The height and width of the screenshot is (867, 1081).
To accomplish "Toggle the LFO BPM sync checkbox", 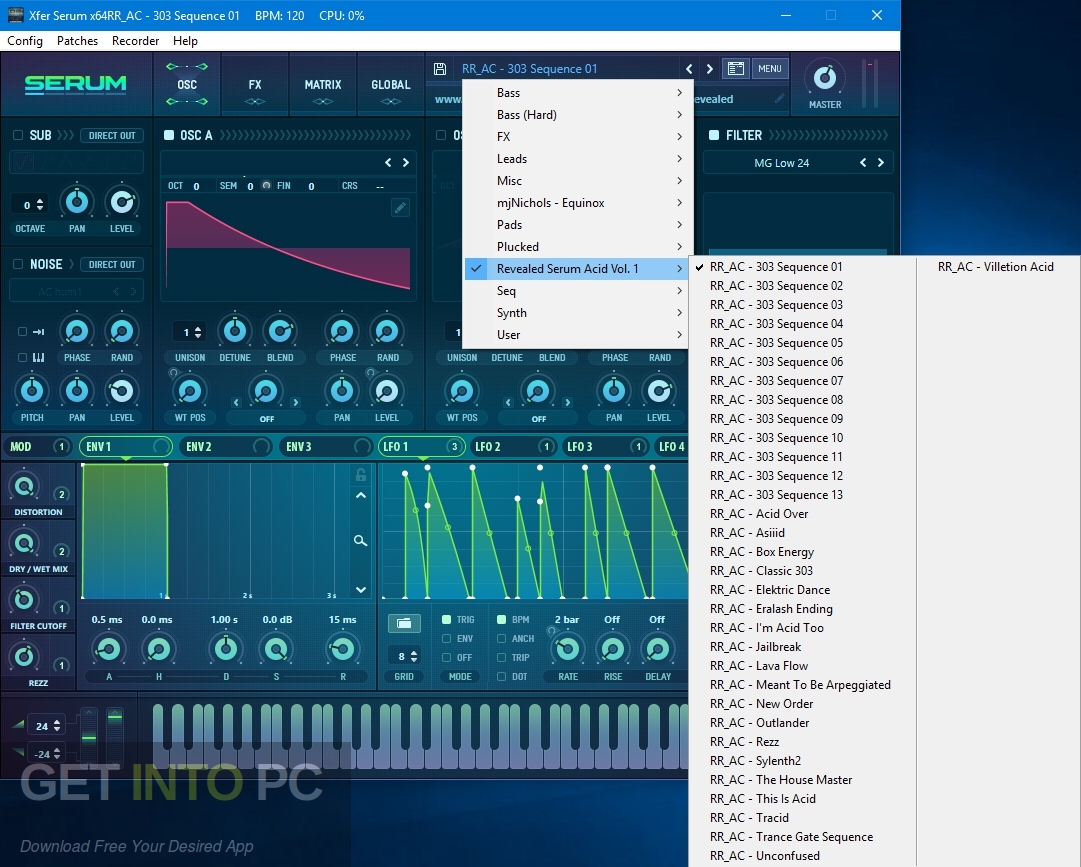I will point(501,620).
